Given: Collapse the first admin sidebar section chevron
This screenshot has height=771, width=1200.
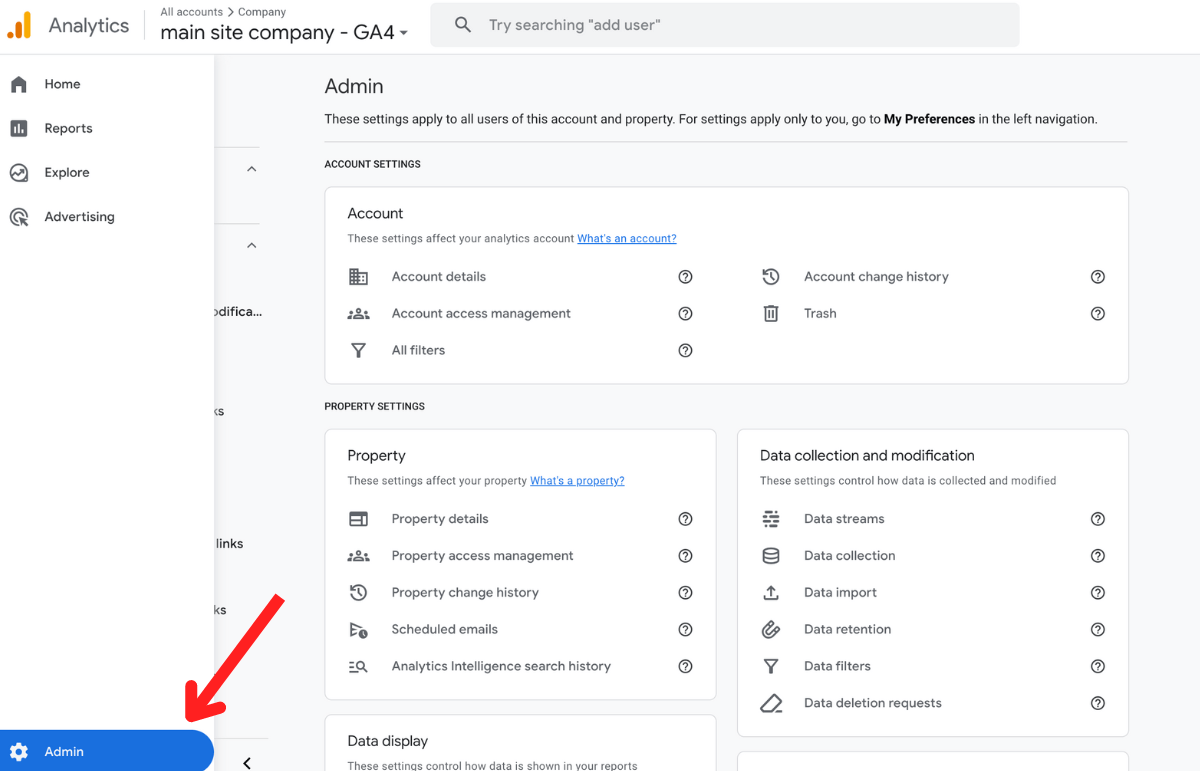Looking at the screenshot, I should click(x=252, y=169).
